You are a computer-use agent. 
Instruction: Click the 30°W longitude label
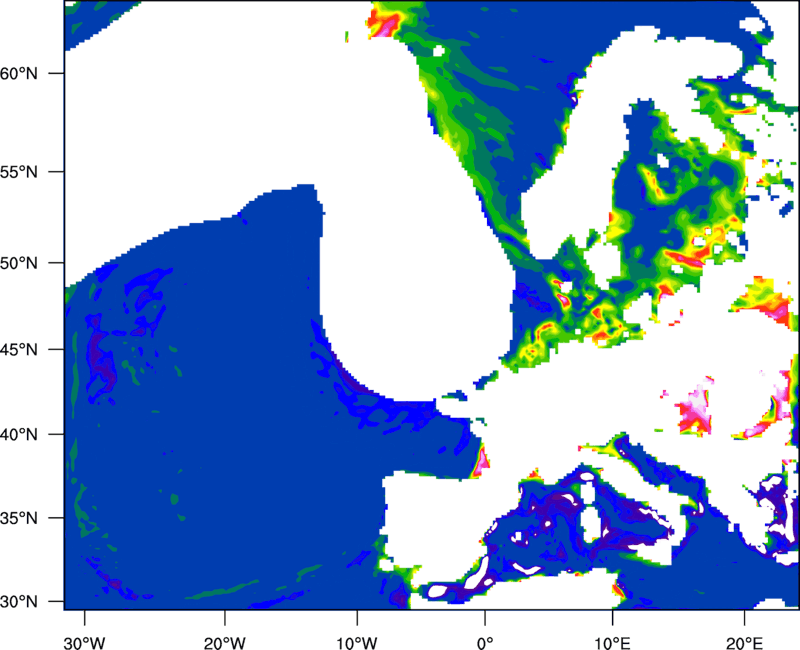pyautogui.click(x=85, y=642)
